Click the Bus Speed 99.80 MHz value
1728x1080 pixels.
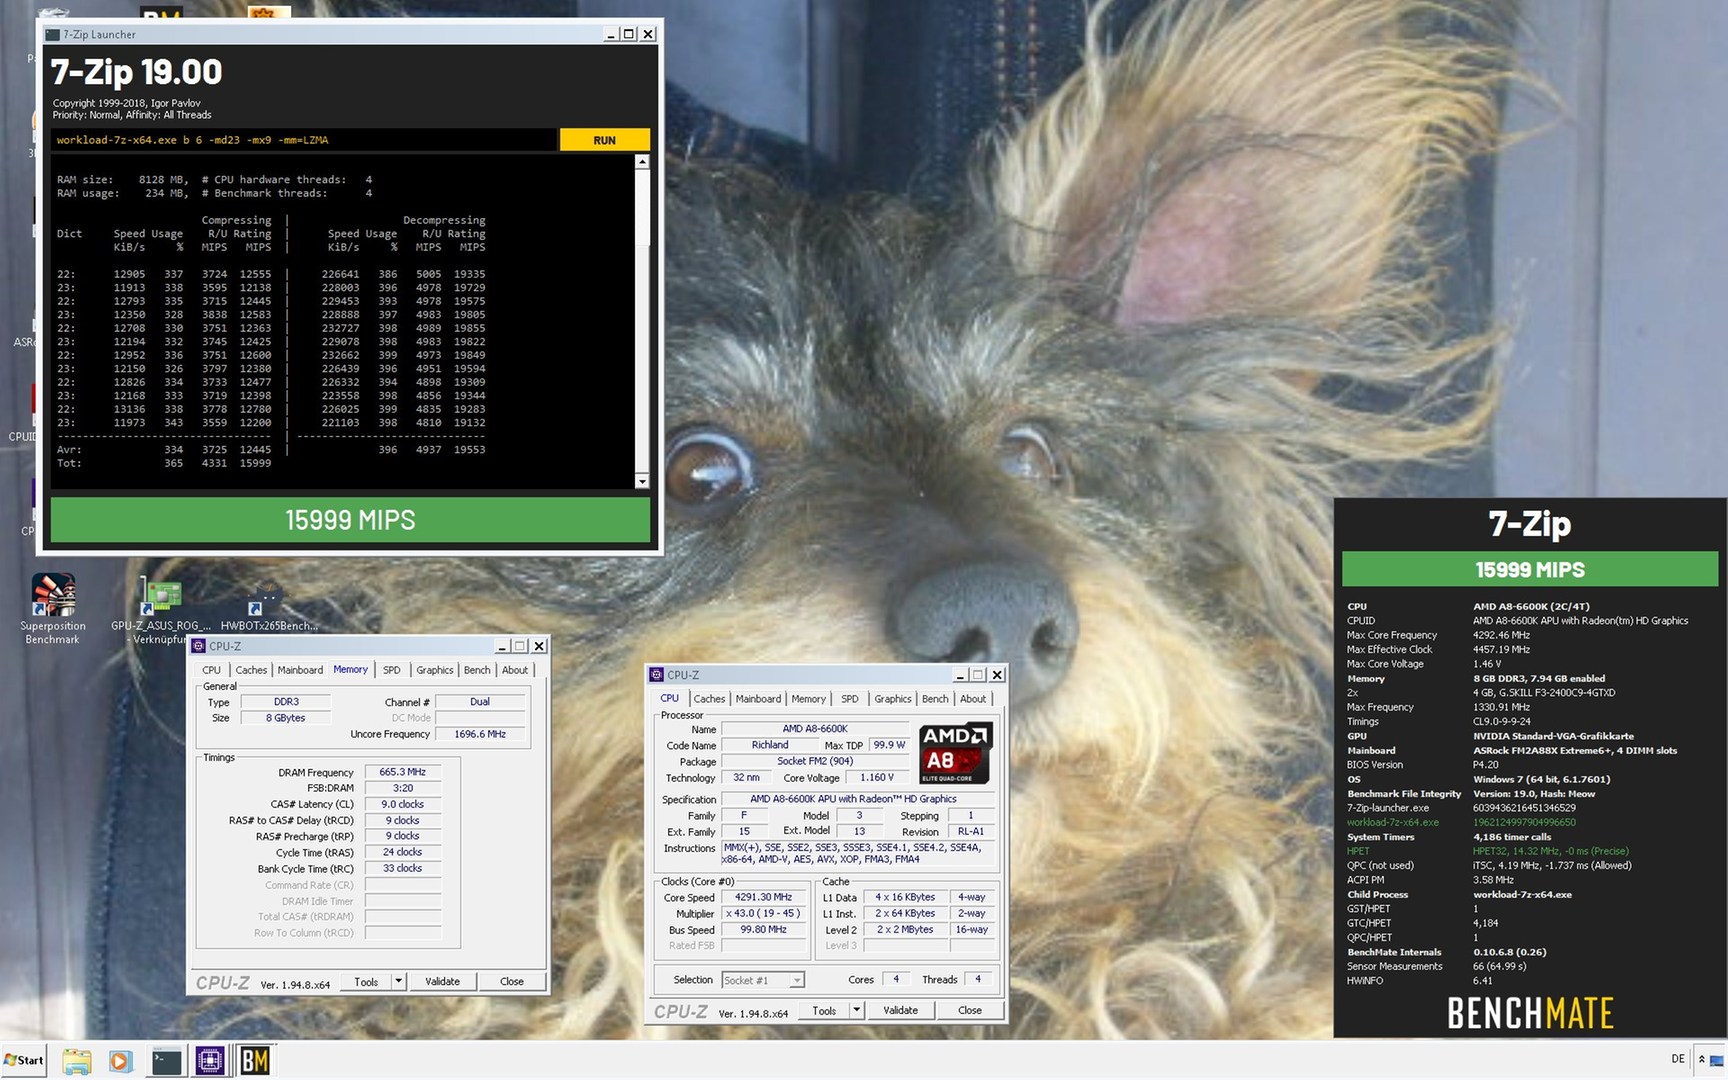pyautogui.click(x=763, y=929)
